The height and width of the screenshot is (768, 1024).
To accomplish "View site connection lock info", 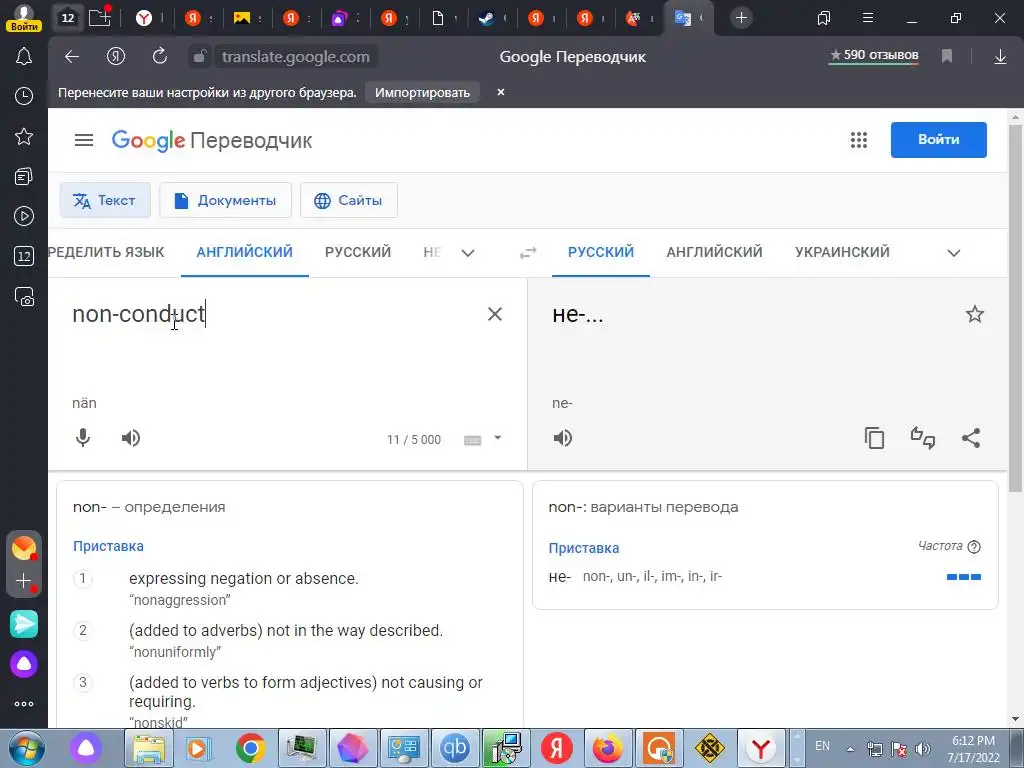I will [199, 57].
